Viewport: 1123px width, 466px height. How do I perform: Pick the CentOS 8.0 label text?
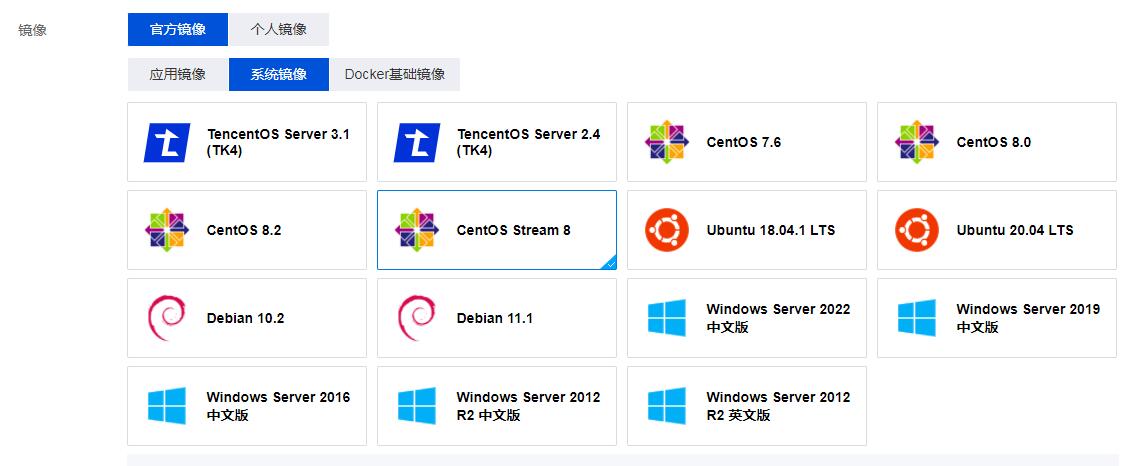coord(993,142)
